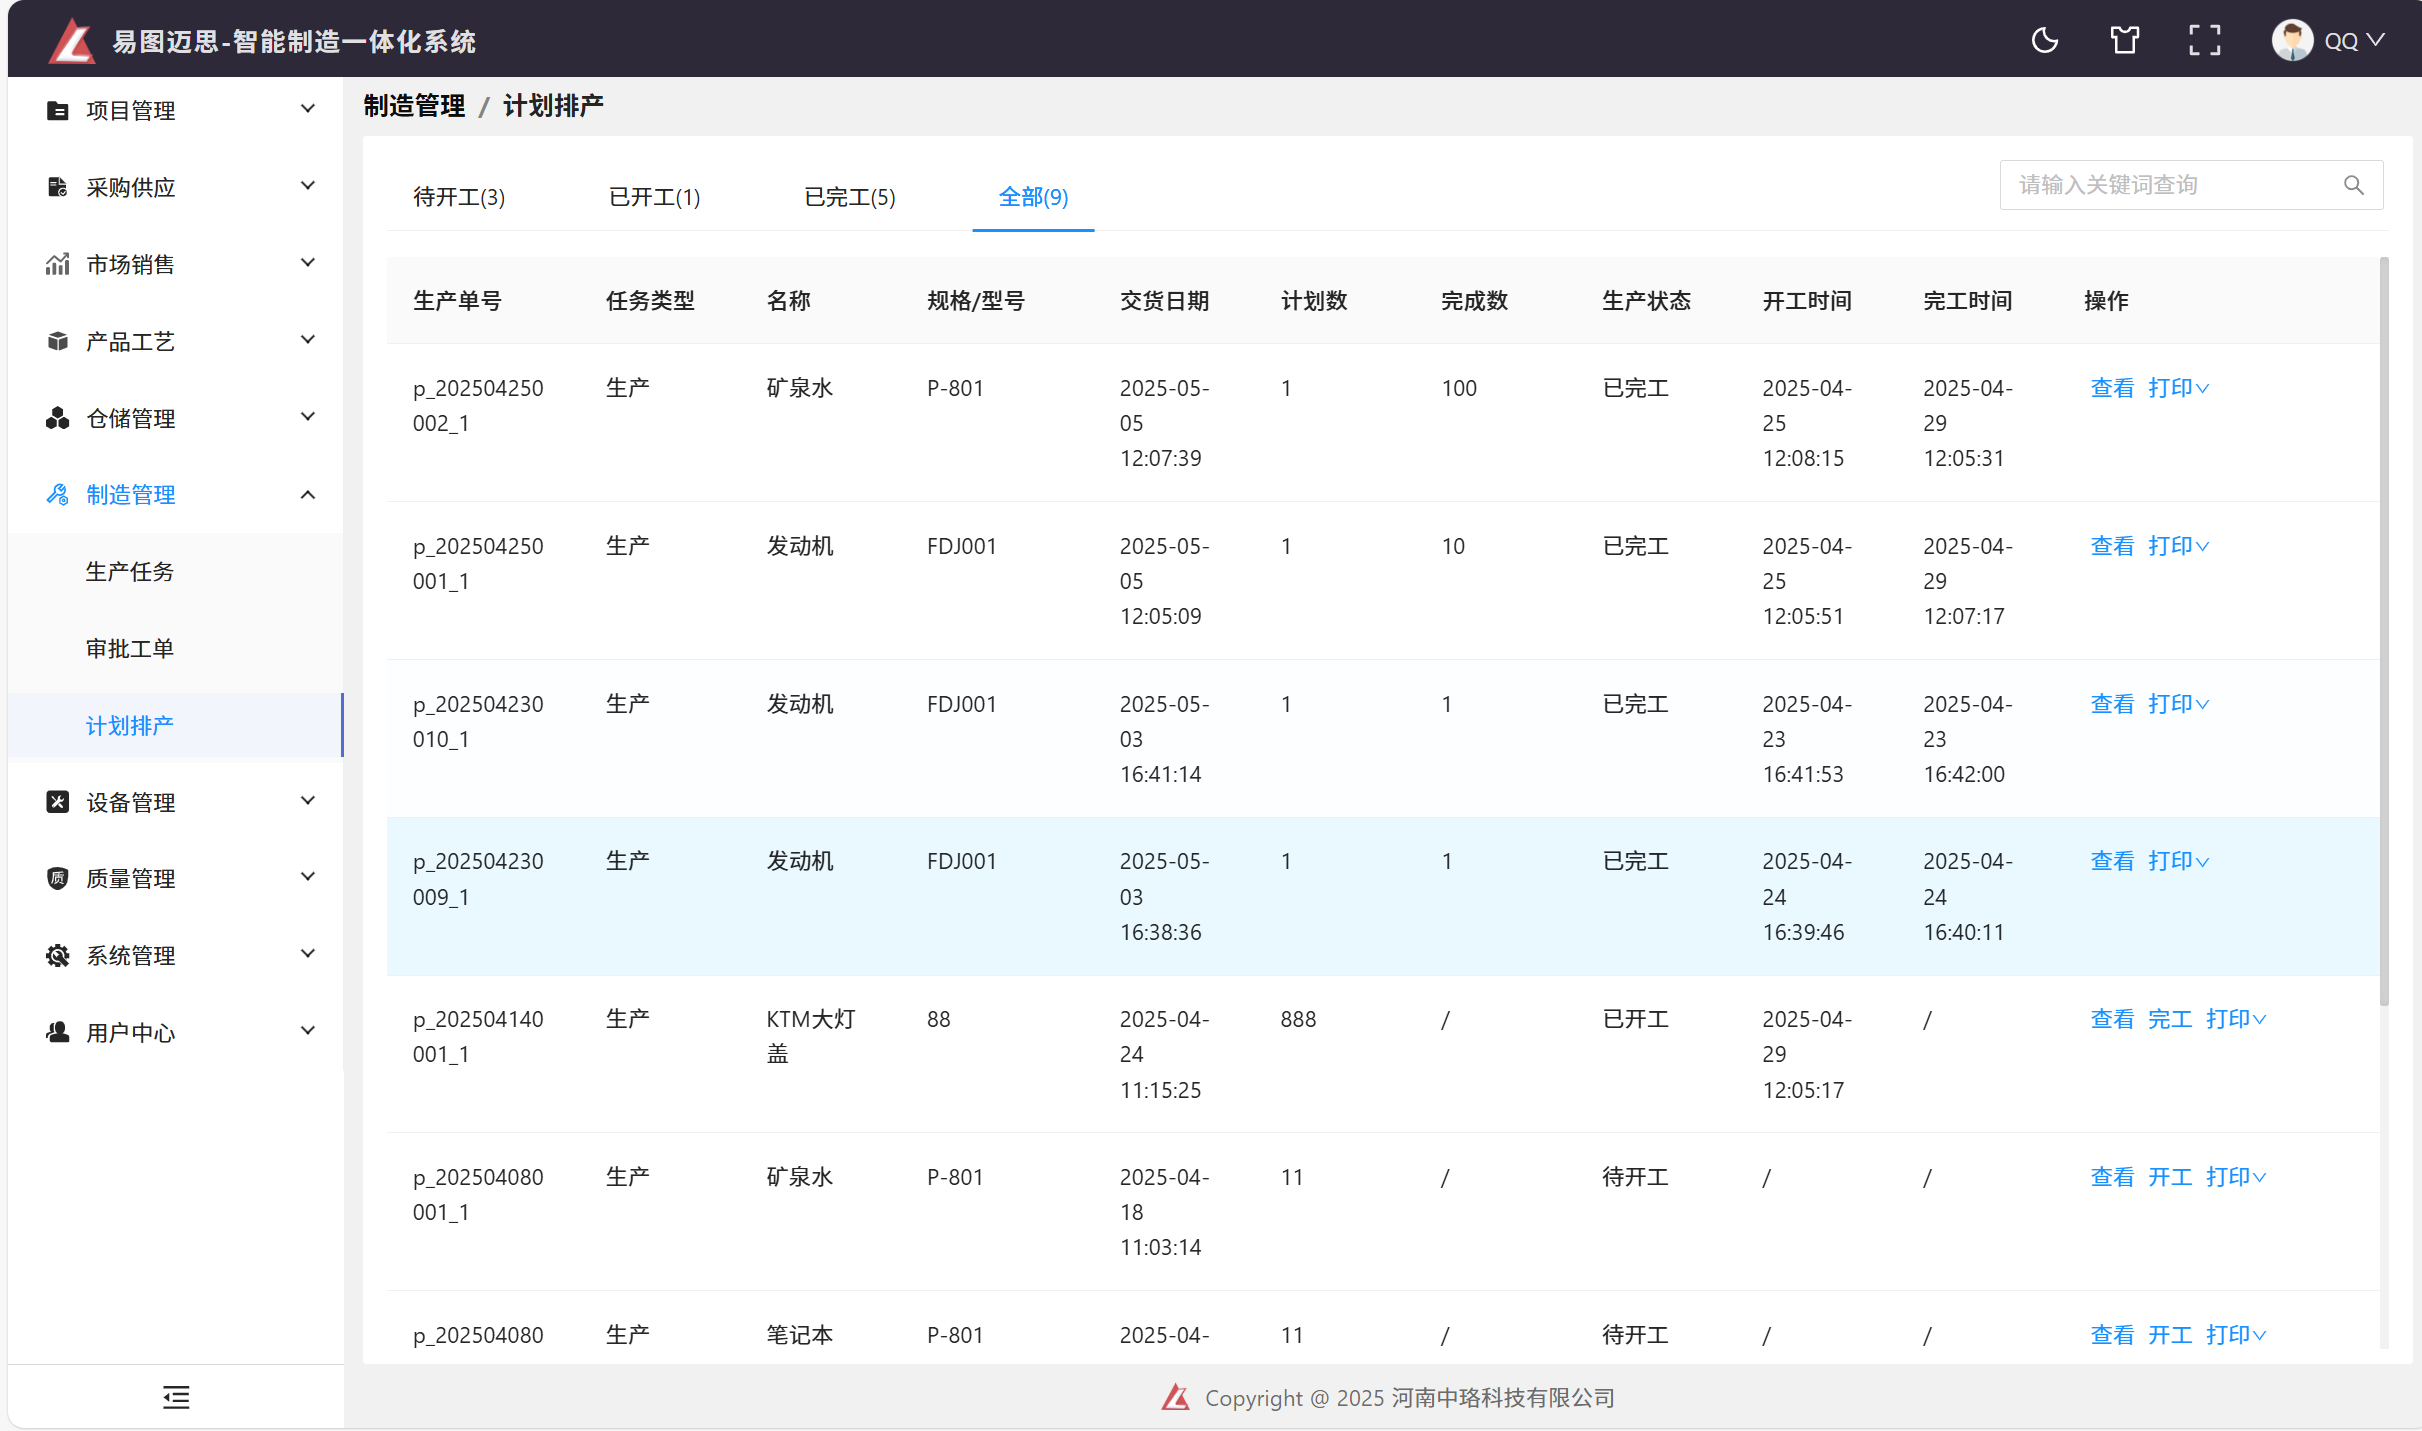2422x1431 pixels.
Task: Click the 用户中心 person icon
Action: click(x=58, y=1032)
